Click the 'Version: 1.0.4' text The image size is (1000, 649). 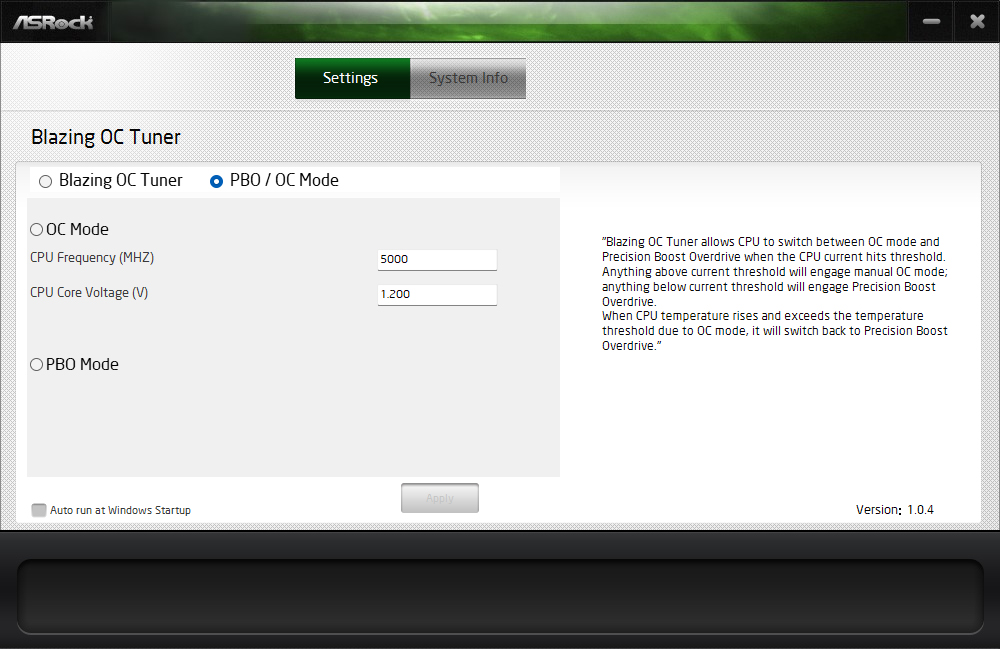click(x=895, y=510)
